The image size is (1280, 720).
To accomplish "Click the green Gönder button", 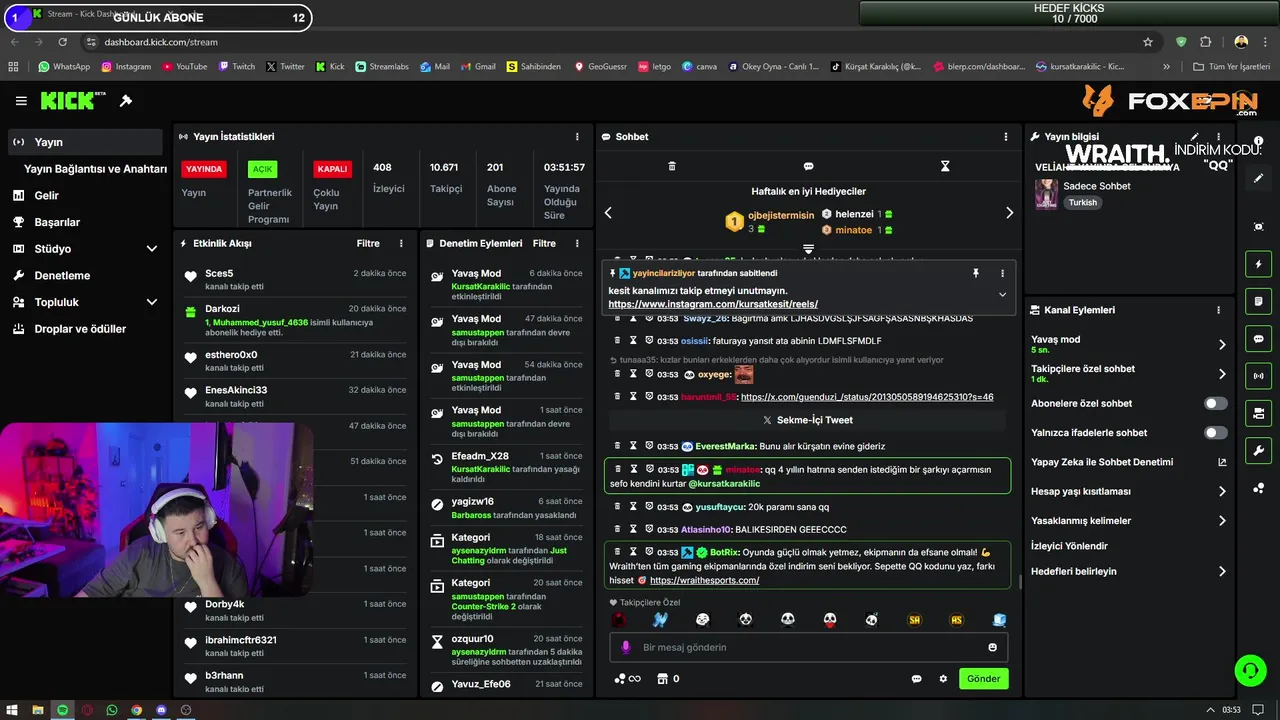I will tap(983, 679).
